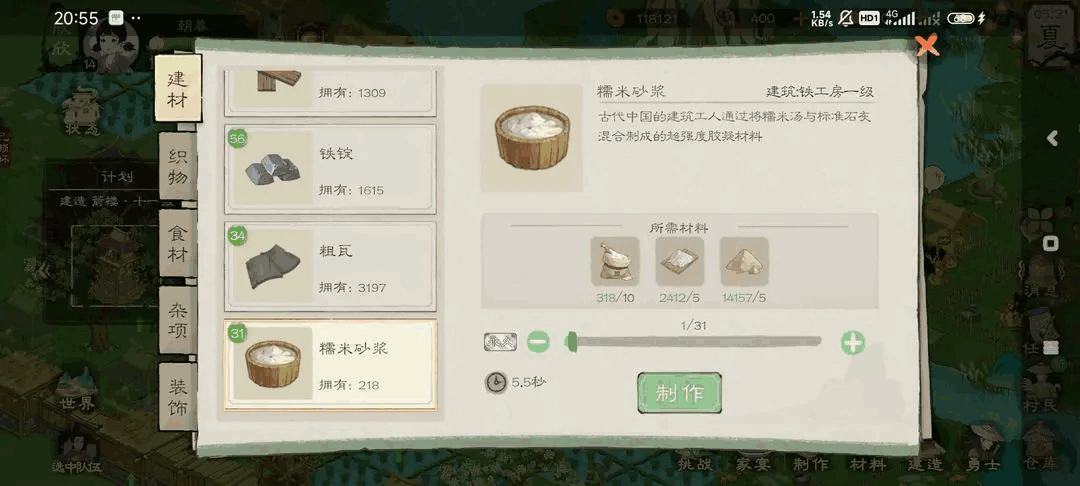Click the clock crafting time icon
The width and height of the screenshot is (1080, 486).
(496, 383)
